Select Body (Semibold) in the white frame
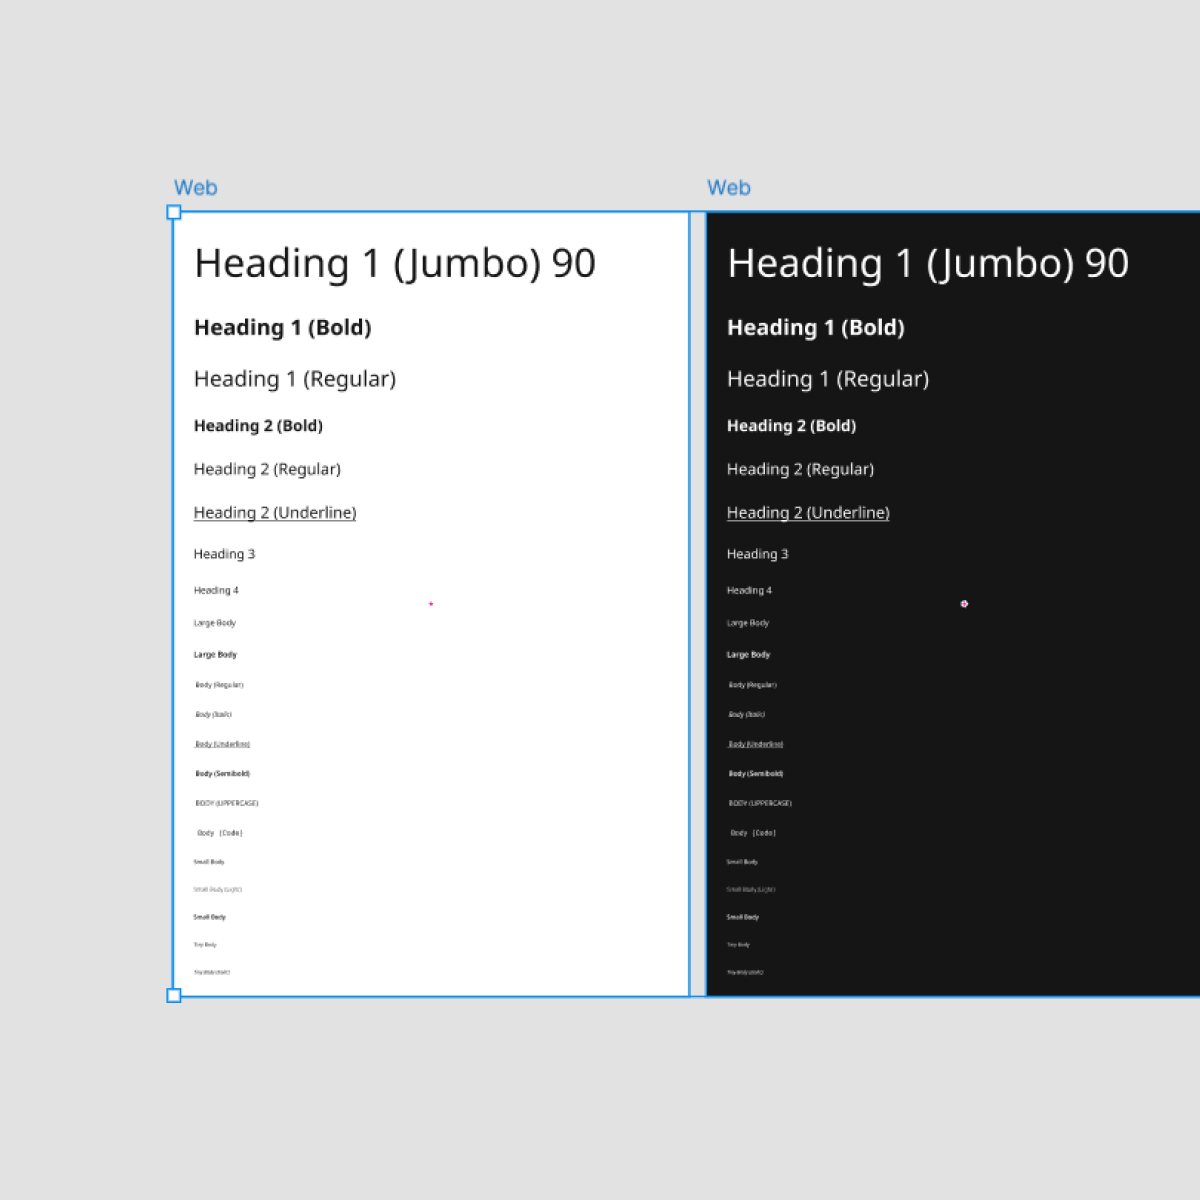1200x1200 pixels. (x=223, y=774)
